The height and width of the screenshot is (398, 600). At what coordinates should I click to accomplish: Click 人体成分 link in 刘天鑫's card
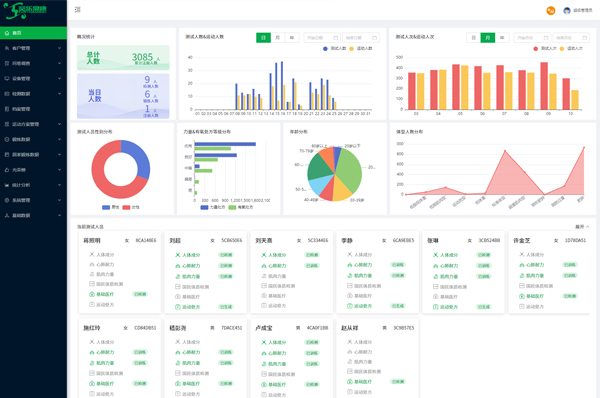click(x=277, y=255)
